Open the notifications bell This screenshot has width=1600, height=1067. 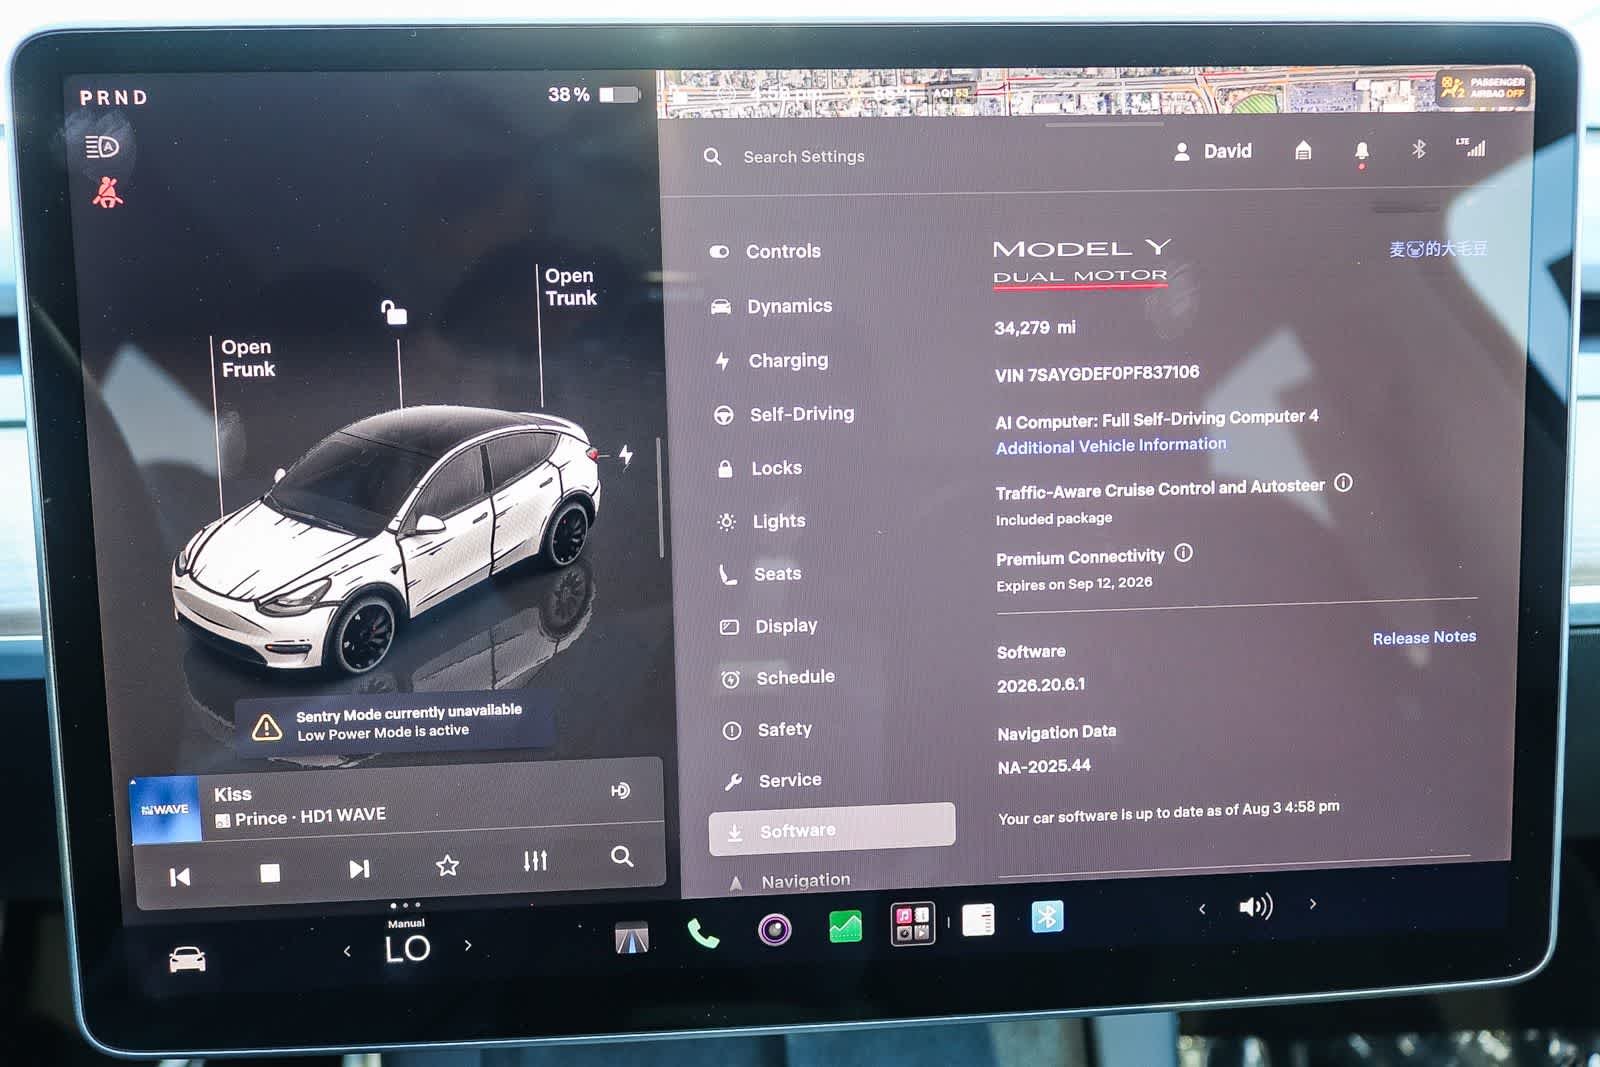1361,151
